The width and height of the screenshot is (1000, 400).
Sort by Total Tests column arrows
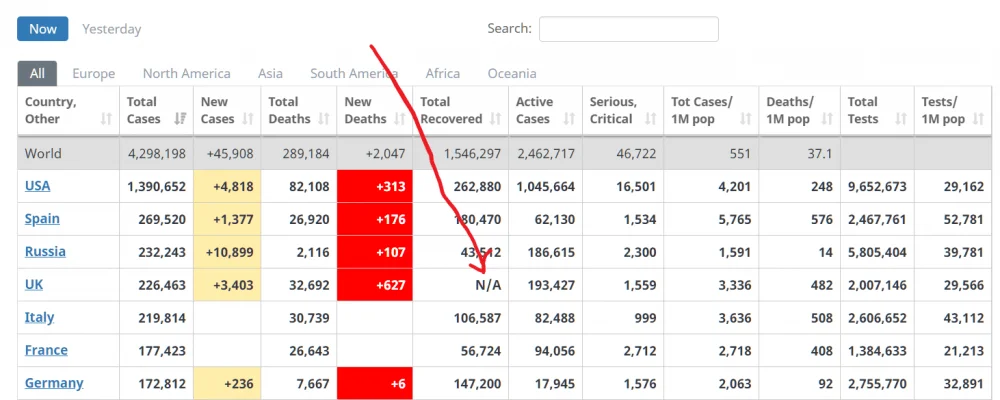click(x=901, y=119)
